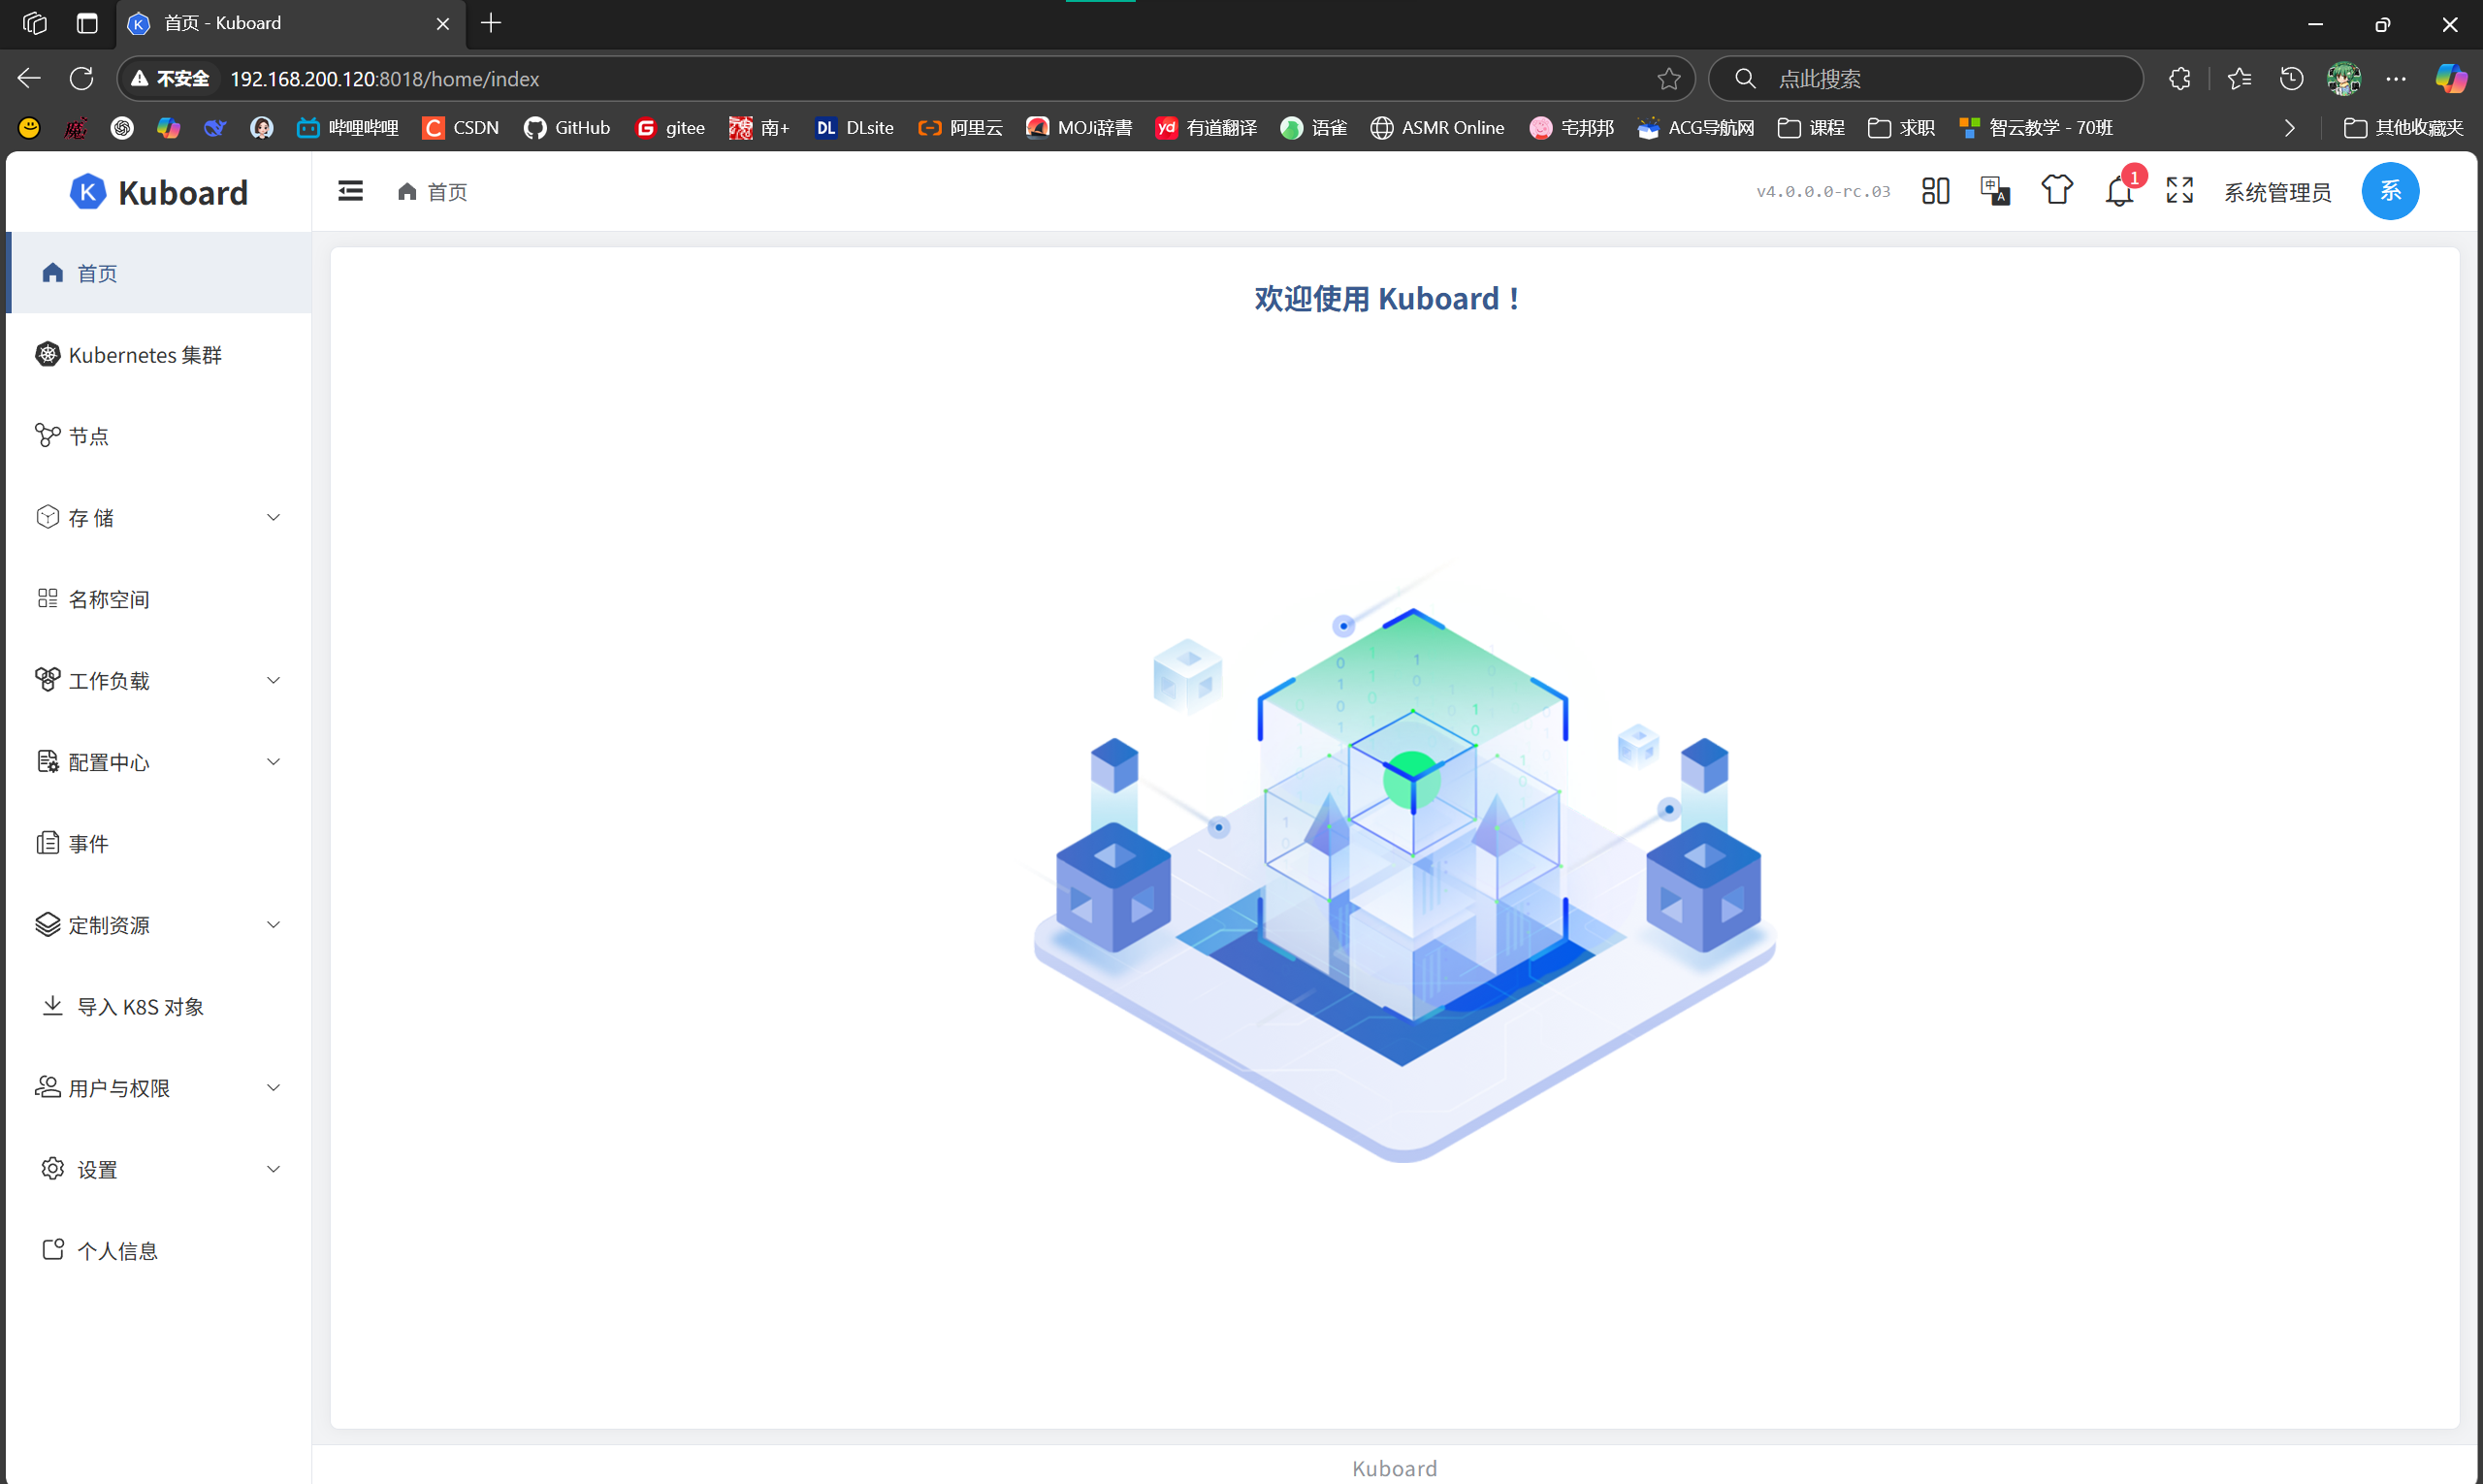
Task: Go back in browser history
Action: (x=29, y=78)
